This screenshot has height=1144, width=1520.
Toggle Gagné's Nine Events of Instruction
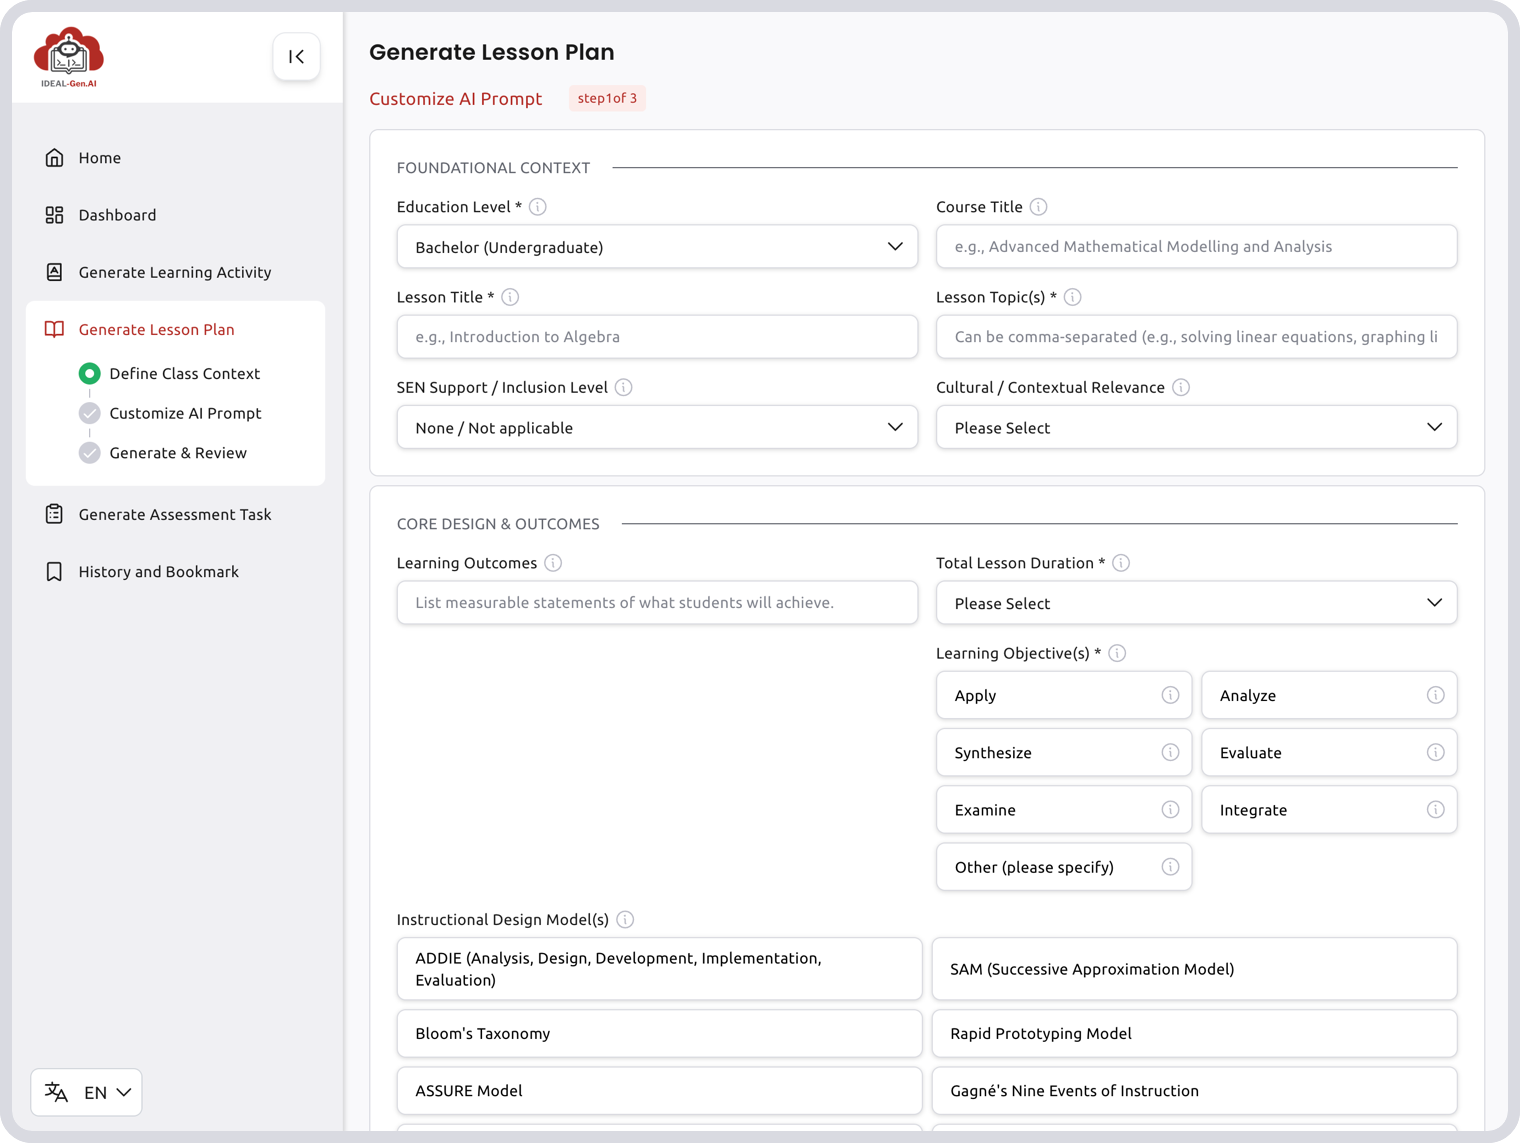(1194, 1090)
